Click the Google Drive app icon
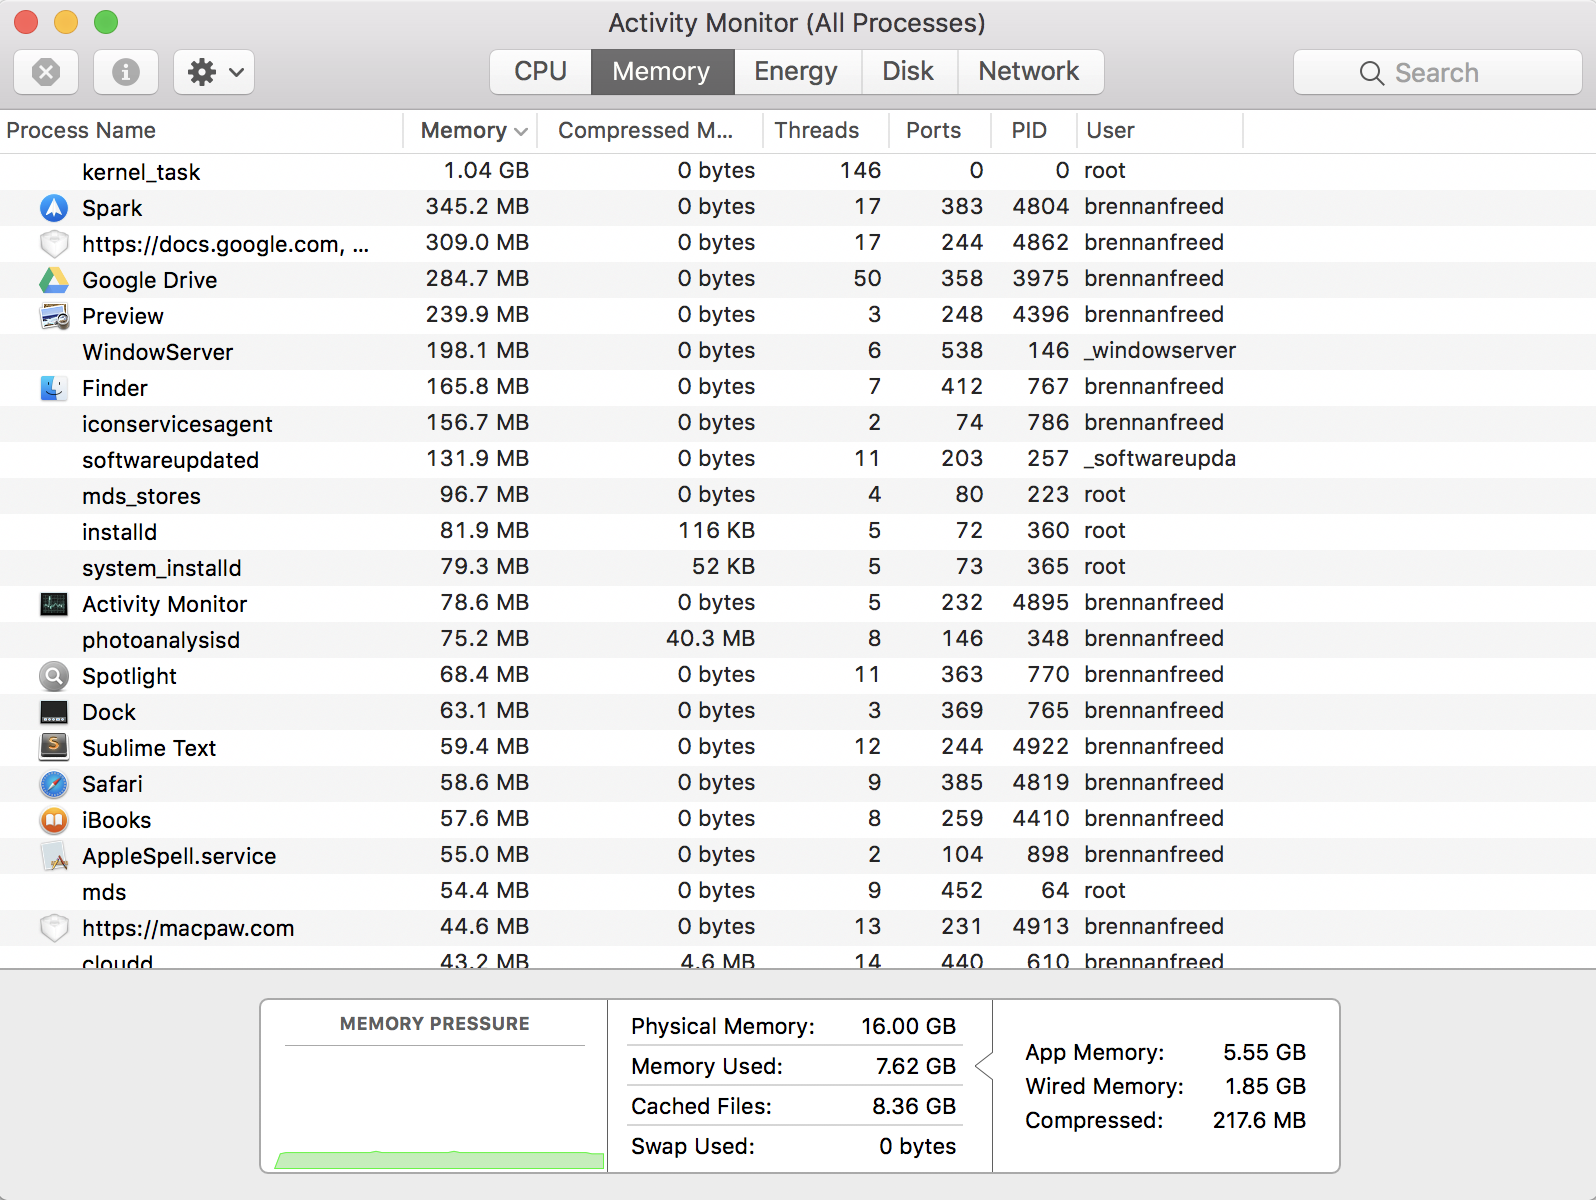The height and width of the screenshot is (1200, 1596). (x=54, y=280)
